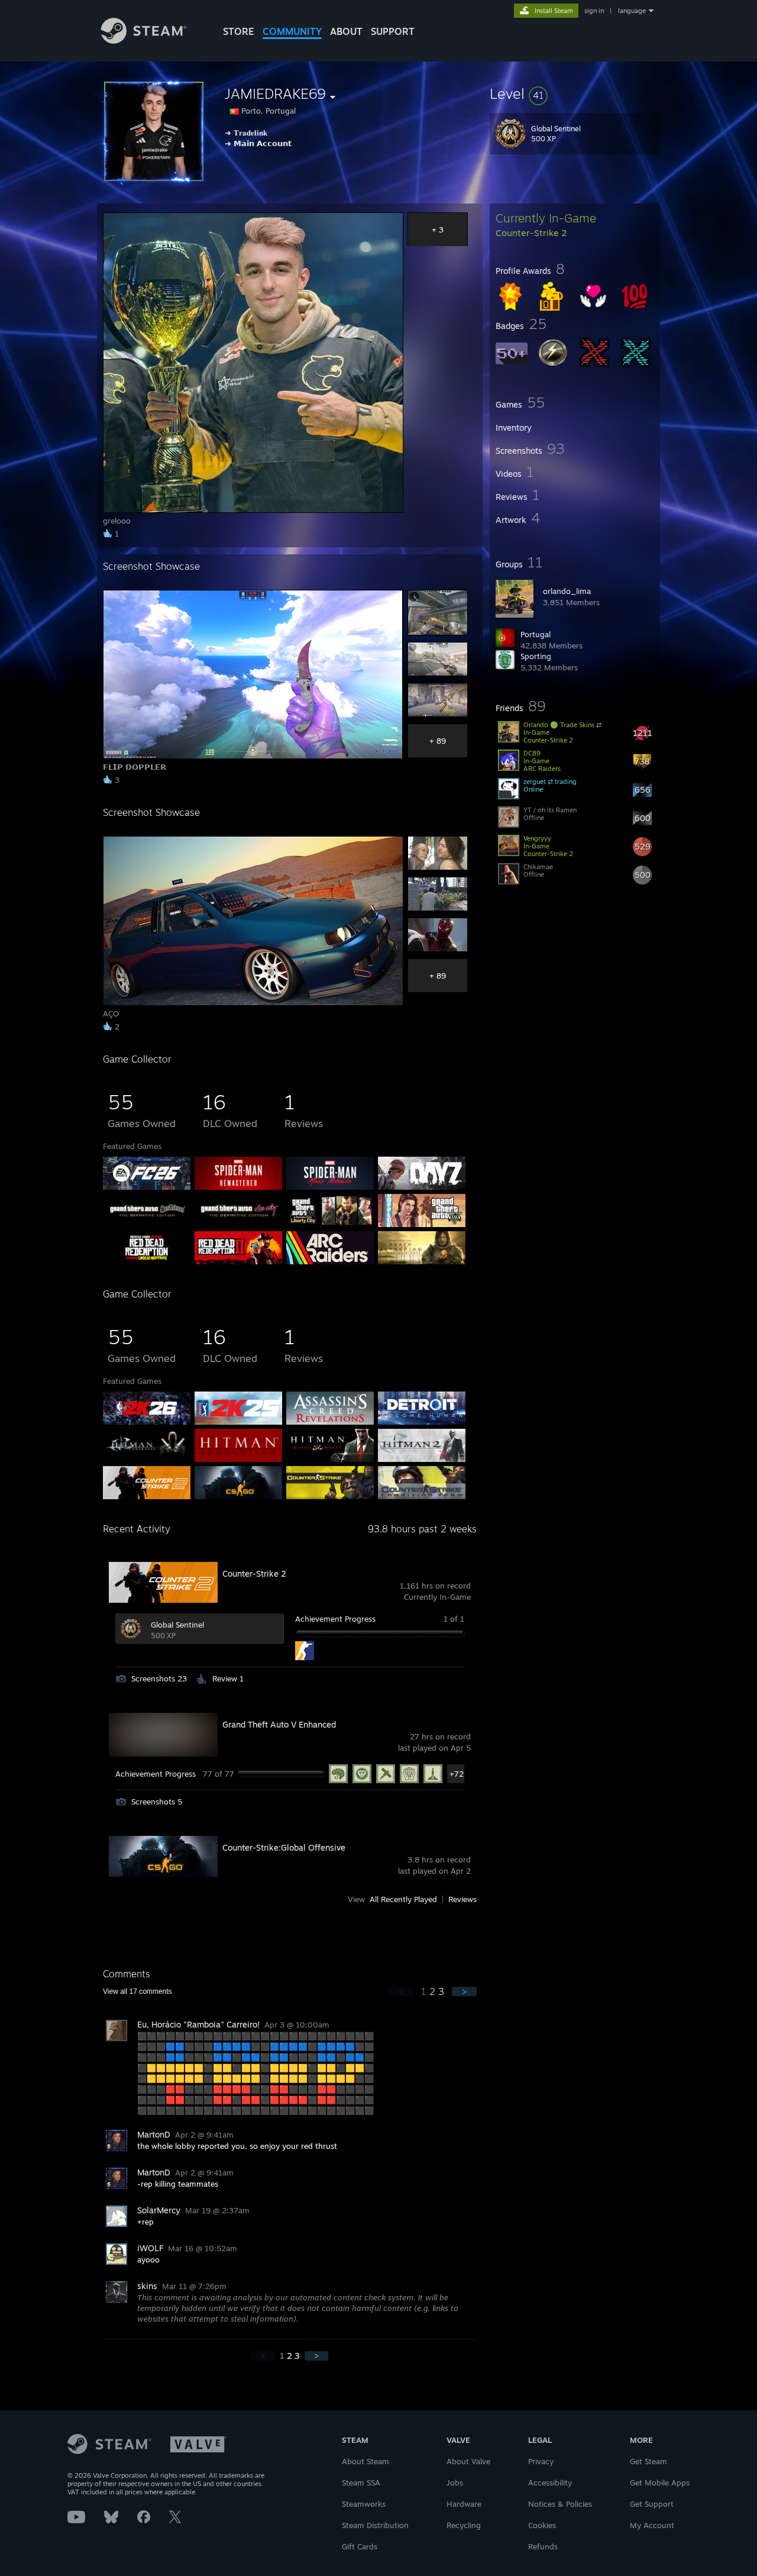The image size is (757, 2576).
Task: Open the SUPPORT menu item
Action: coord(392,32)
